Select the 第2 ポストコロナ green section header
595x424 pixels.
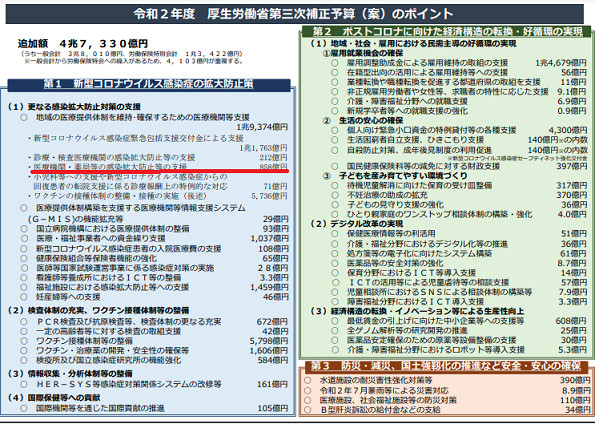click(x=447, y=32)
